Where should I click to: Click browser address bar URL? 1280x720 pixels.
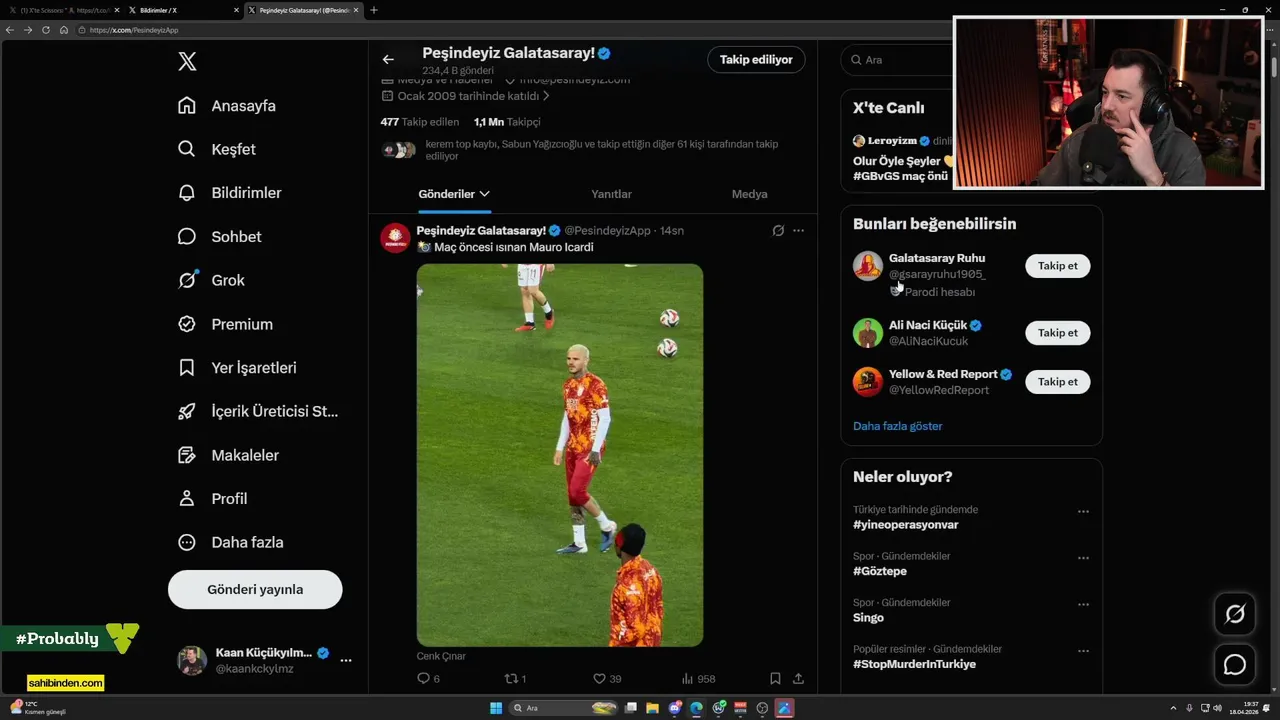pos(134,30)
